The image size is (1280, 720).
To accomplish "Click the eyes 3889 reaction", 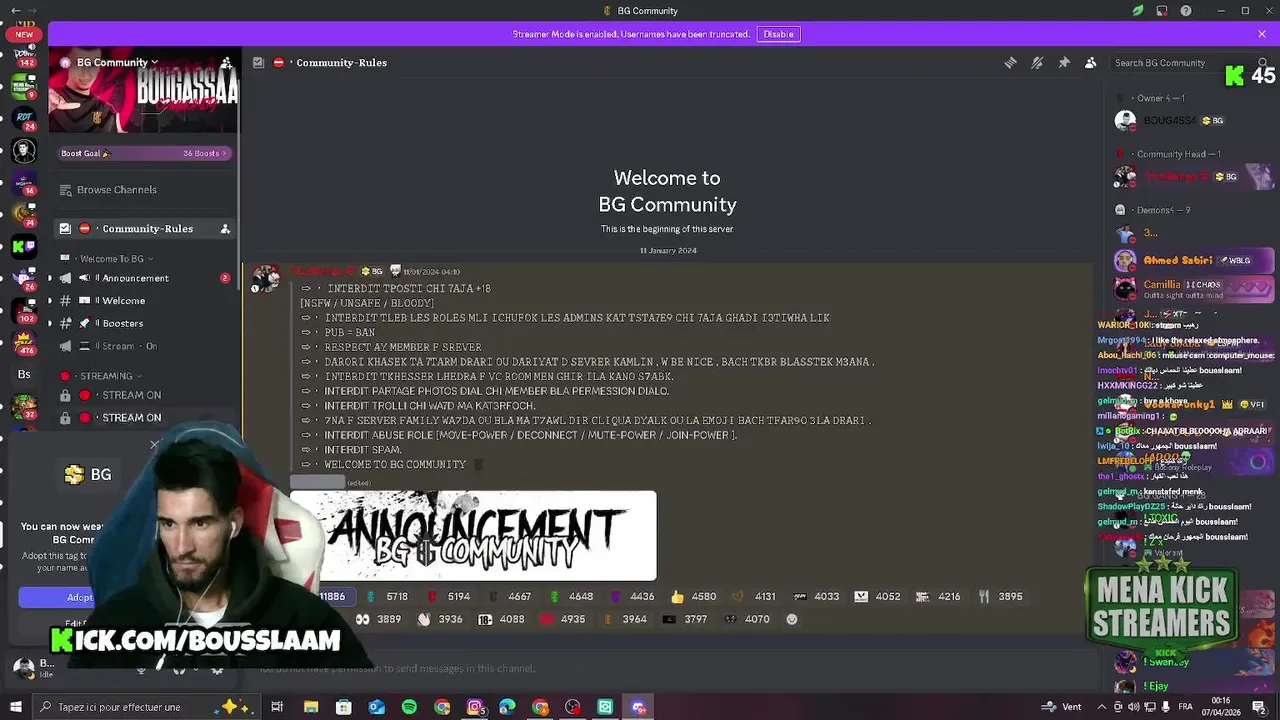I will tap(379, 619).
